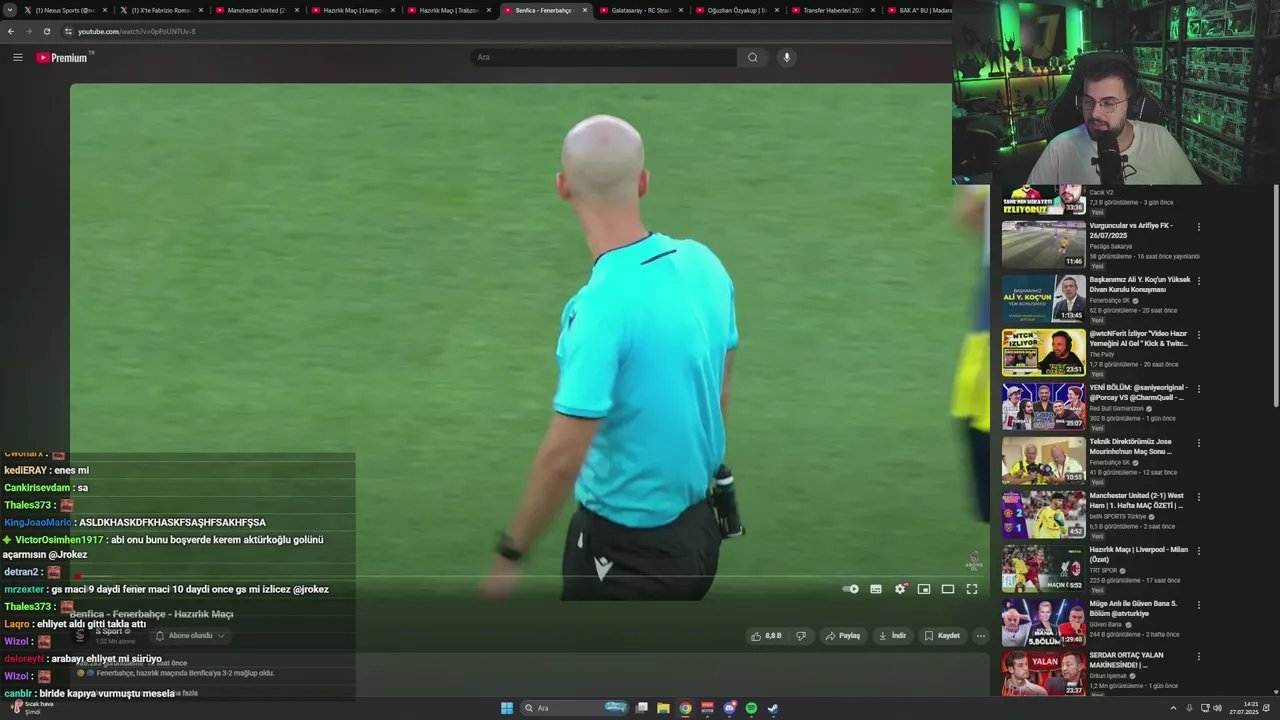Screen dimensions: 1280x720
Task: Open Google Chrome from the taskbar
Action: (x=685, y=708)
